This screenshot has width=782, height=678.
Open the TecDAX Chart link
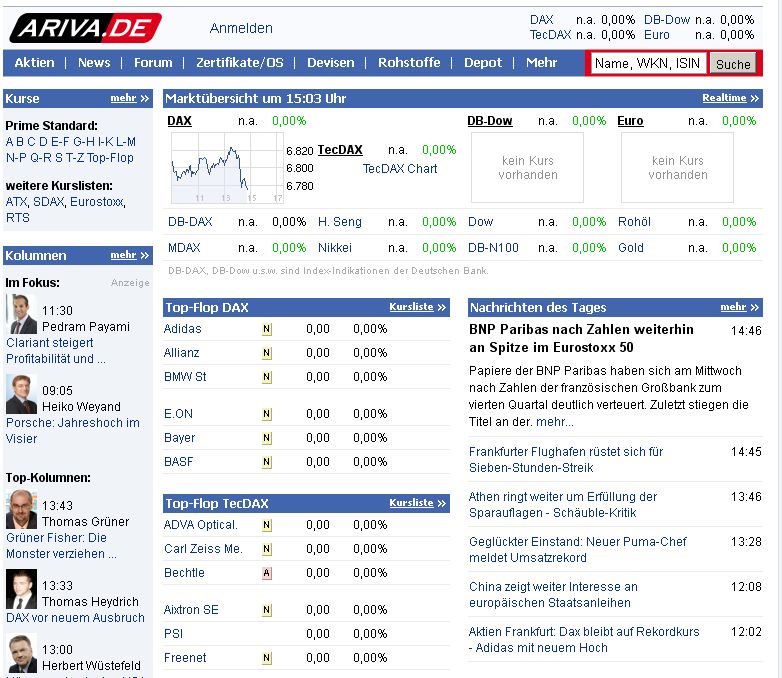(x=400, y=169)
